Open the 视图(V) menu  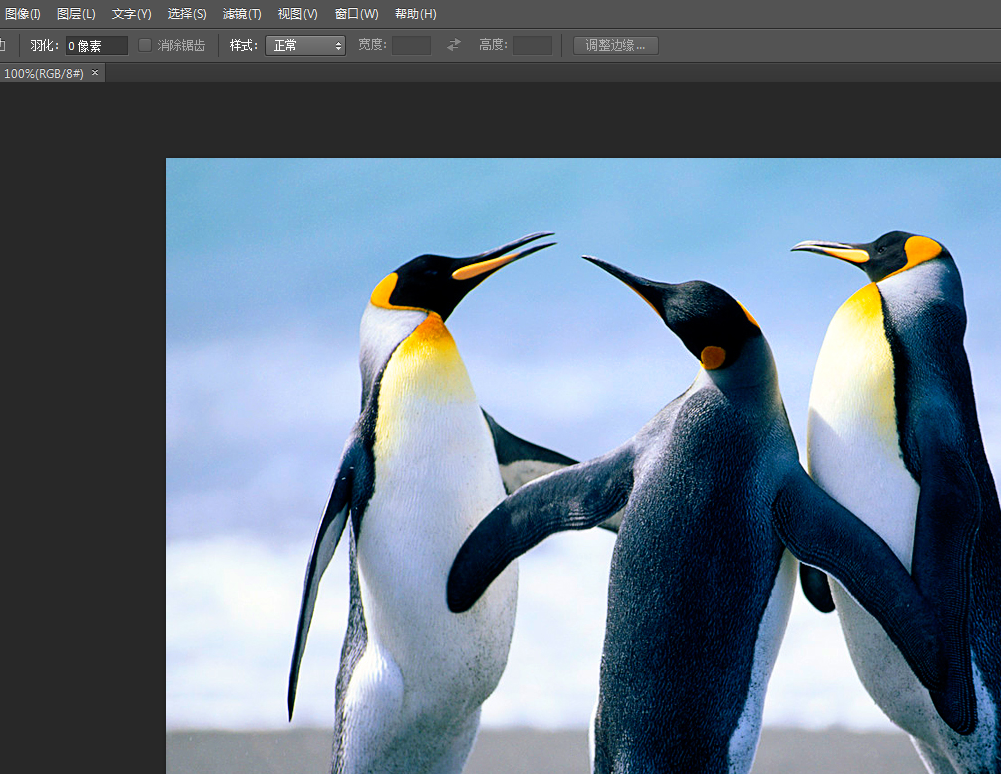[x=297, y=14]
